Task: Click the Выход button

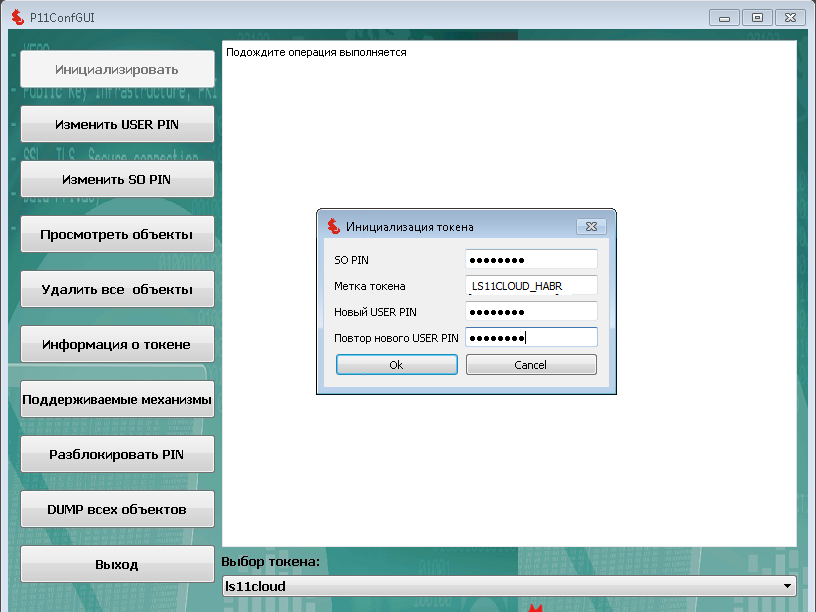Action: point(117,564)
